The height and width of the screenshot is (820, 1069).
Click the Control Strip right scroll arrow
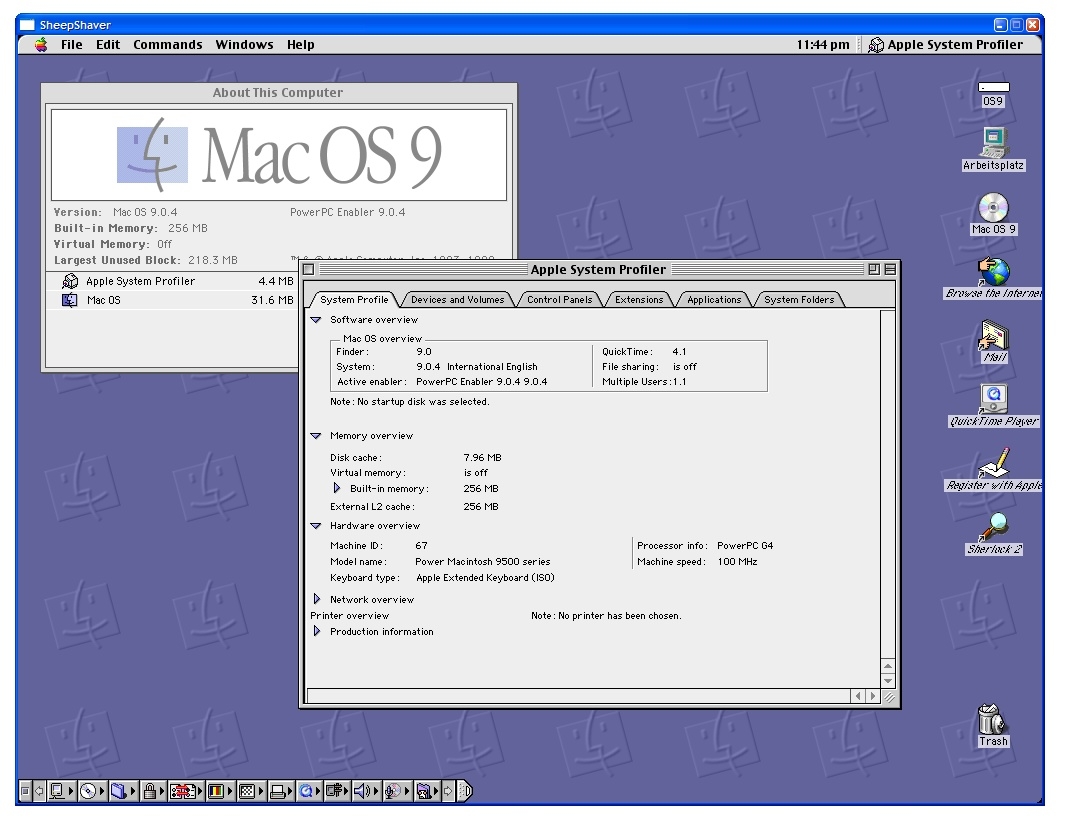[448, 791]
